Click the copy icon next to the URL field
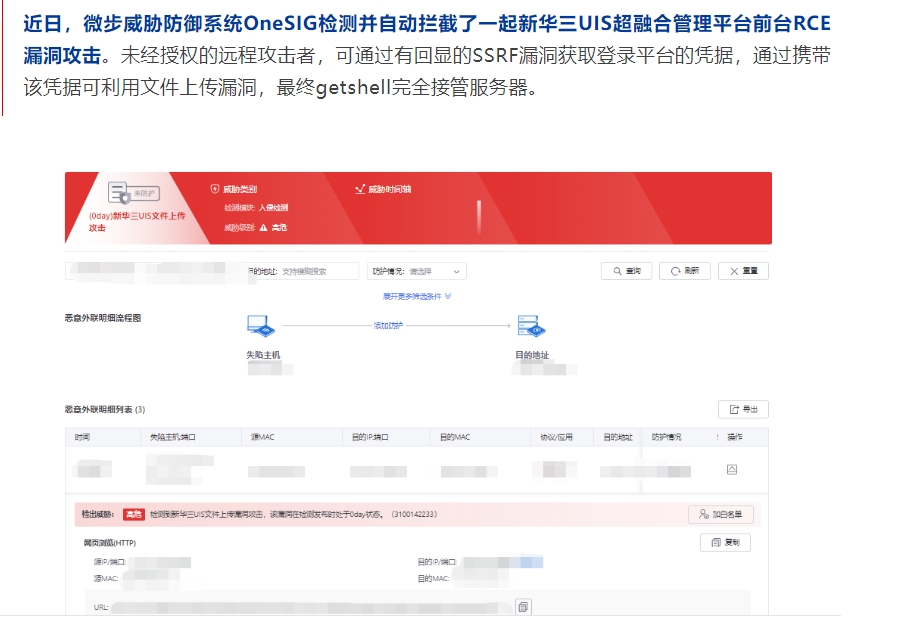The width and height of the screenshot is (916, 624). [523, 607]
